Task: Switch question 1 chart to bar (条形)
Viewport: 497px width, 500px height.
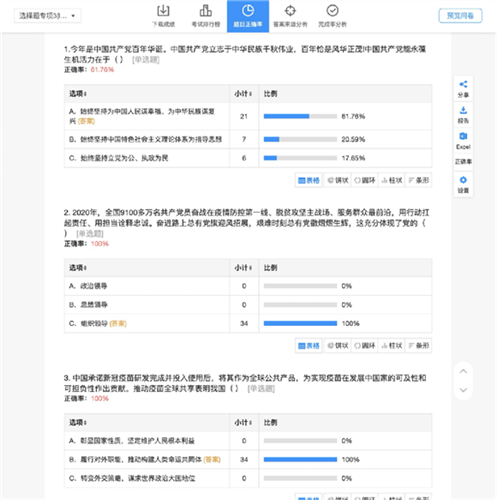Action: [x=418, y=180]
